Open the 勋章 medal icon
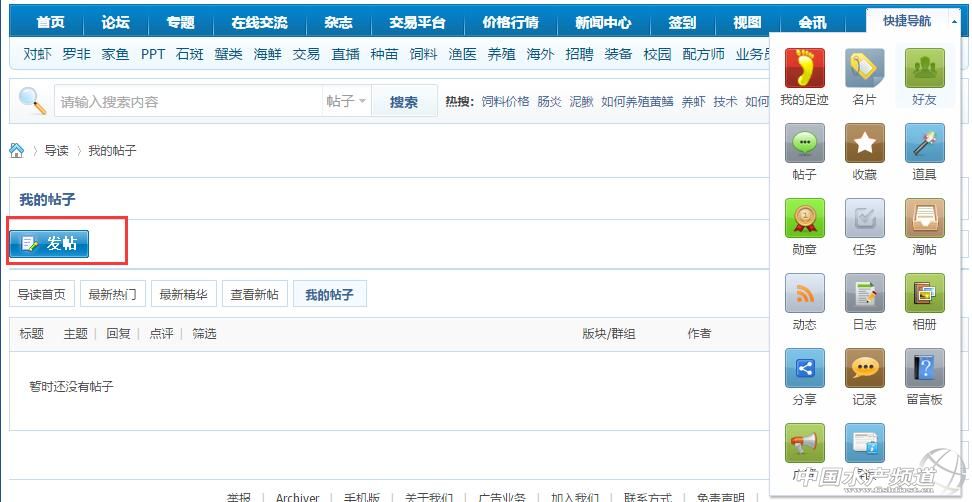This screenshot has width=972, height=502. tap(804, 218)
